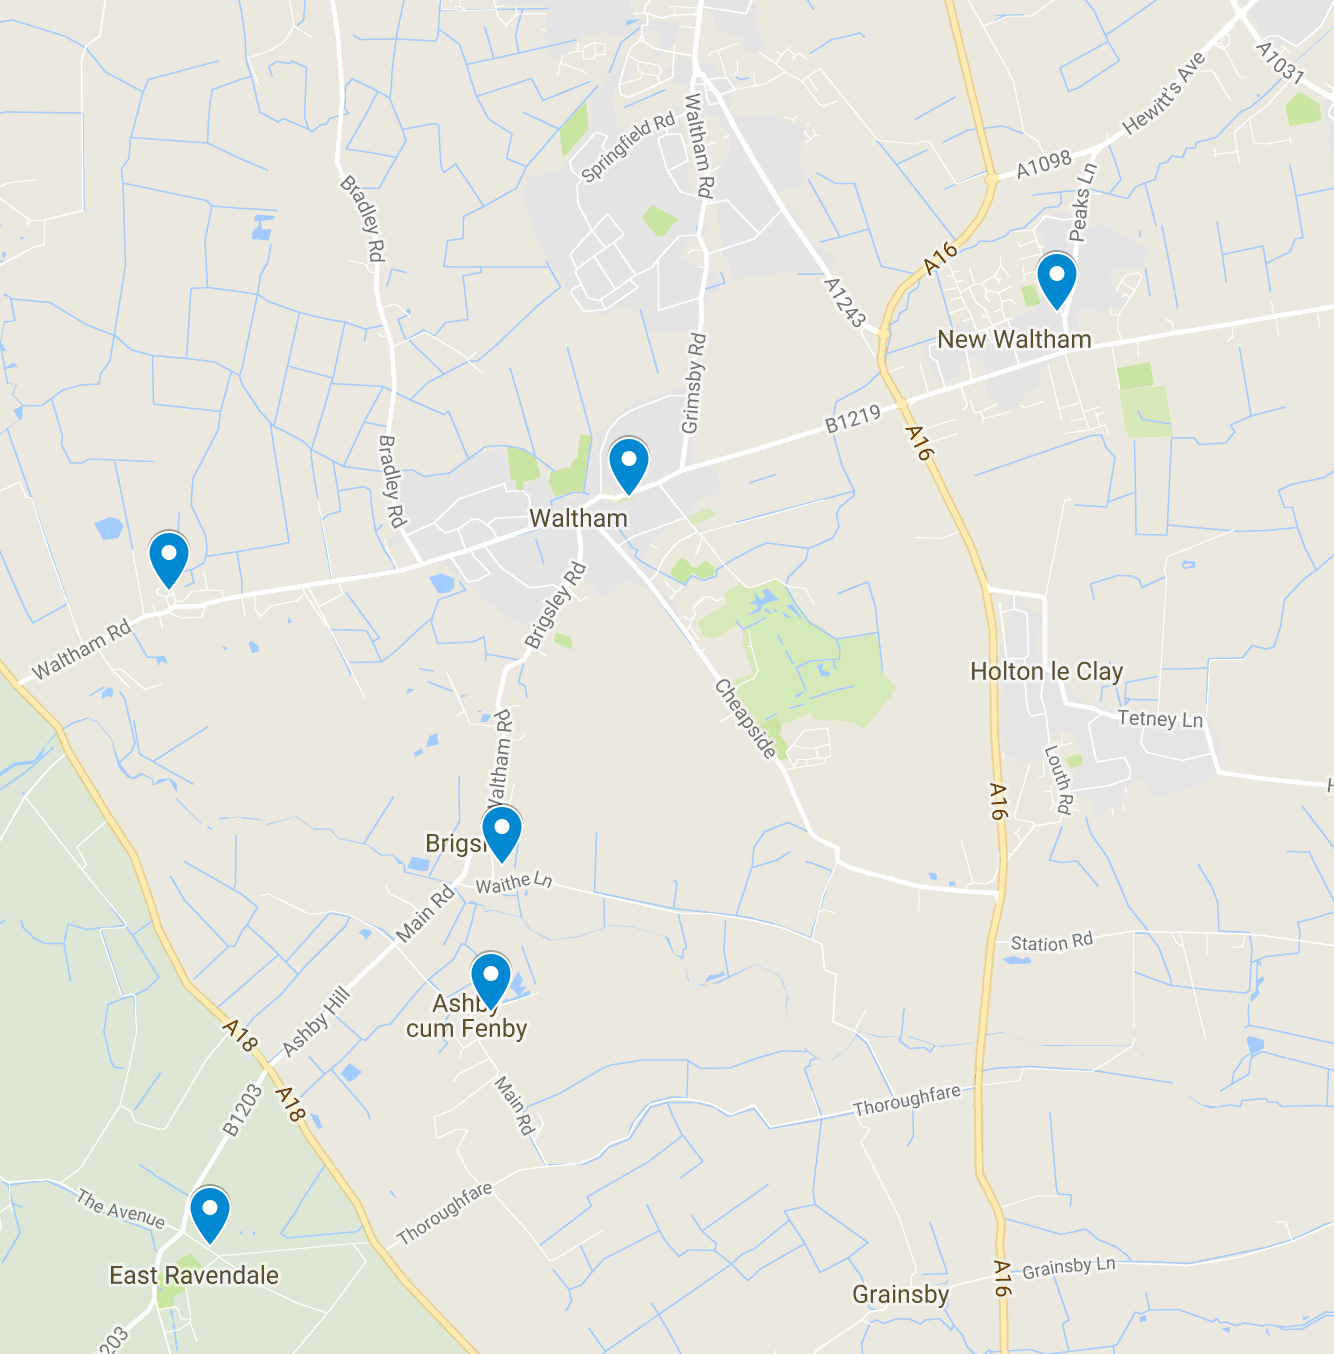Screen dimensions: 1334x1354
Task: Select the blue marker in Waltham village
Action: pyautogui.click(x=629, y=466)
